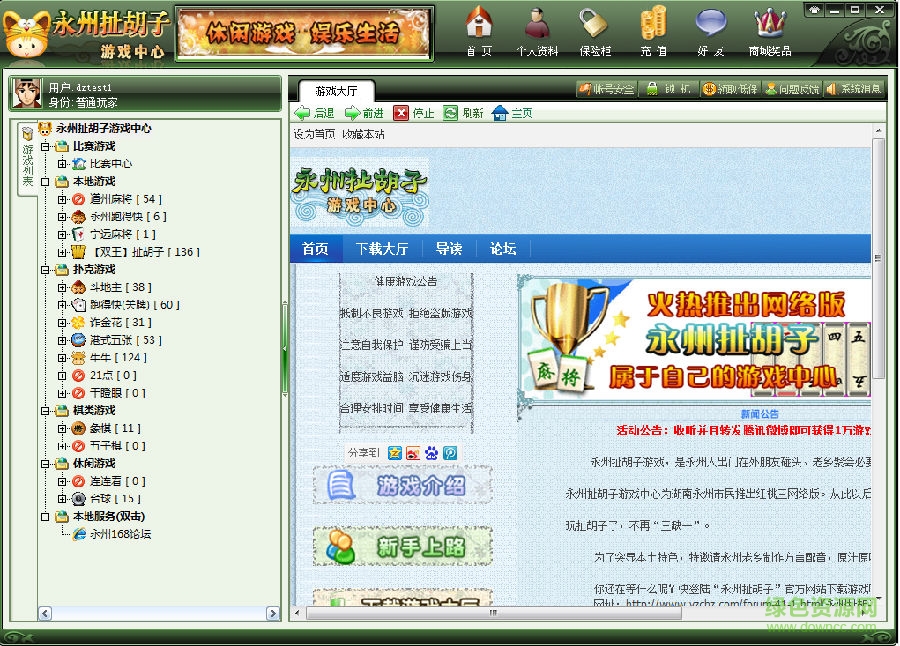The width and height of the screenshot is (900, 646).
Task: Expand the 道州麻将 game entry
Action: (x=62, y=199)
